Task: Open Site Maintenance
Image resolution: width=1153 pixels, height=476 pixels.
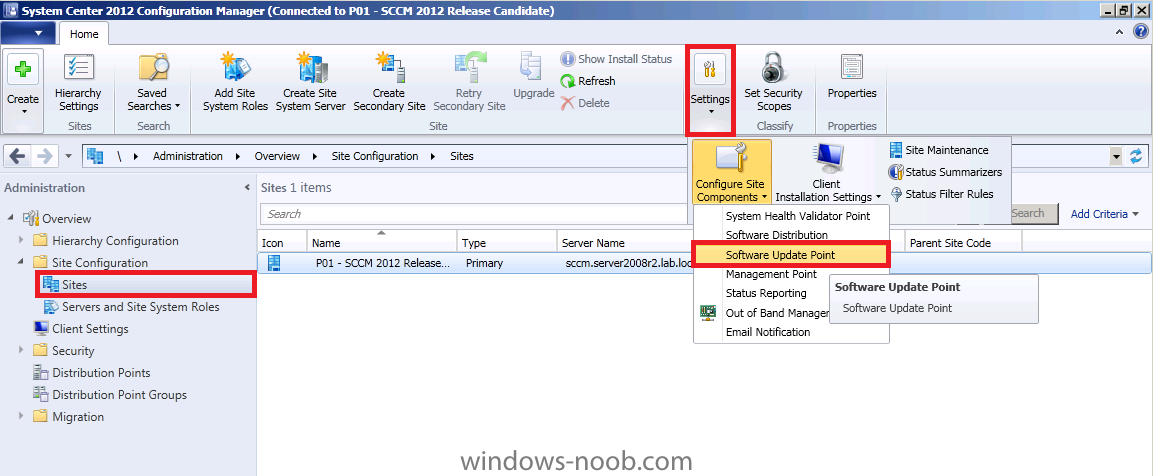Action: 939,150
